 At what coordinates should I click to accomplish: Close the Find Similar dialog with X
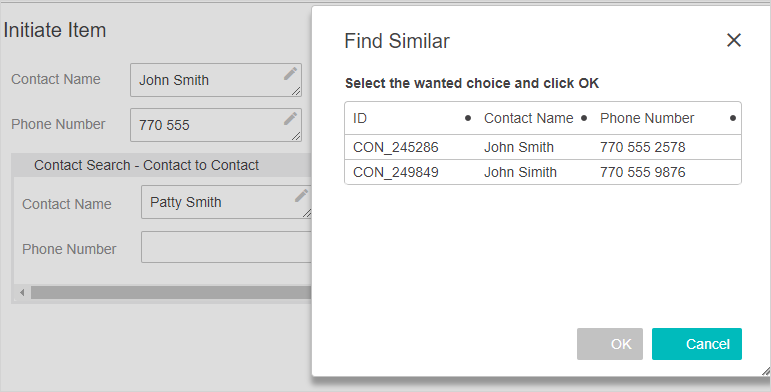pos(734,40)
